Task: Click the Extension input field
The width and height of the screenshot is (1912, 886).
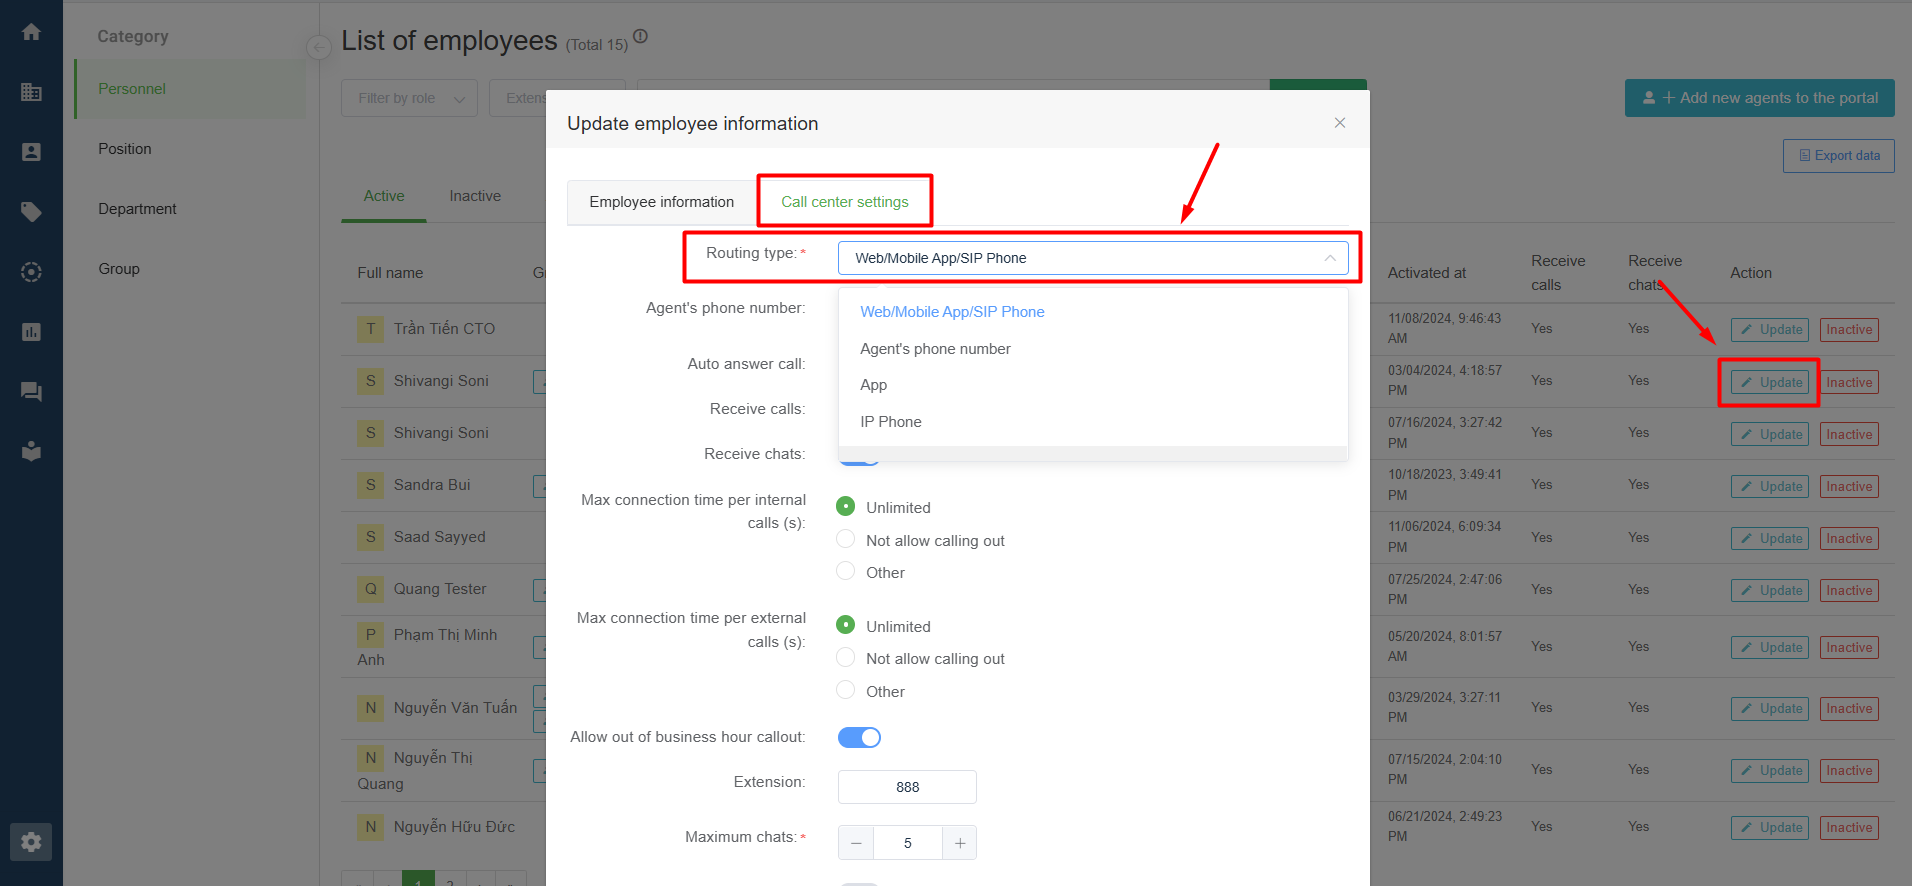Action: click(x=907, y=787)
